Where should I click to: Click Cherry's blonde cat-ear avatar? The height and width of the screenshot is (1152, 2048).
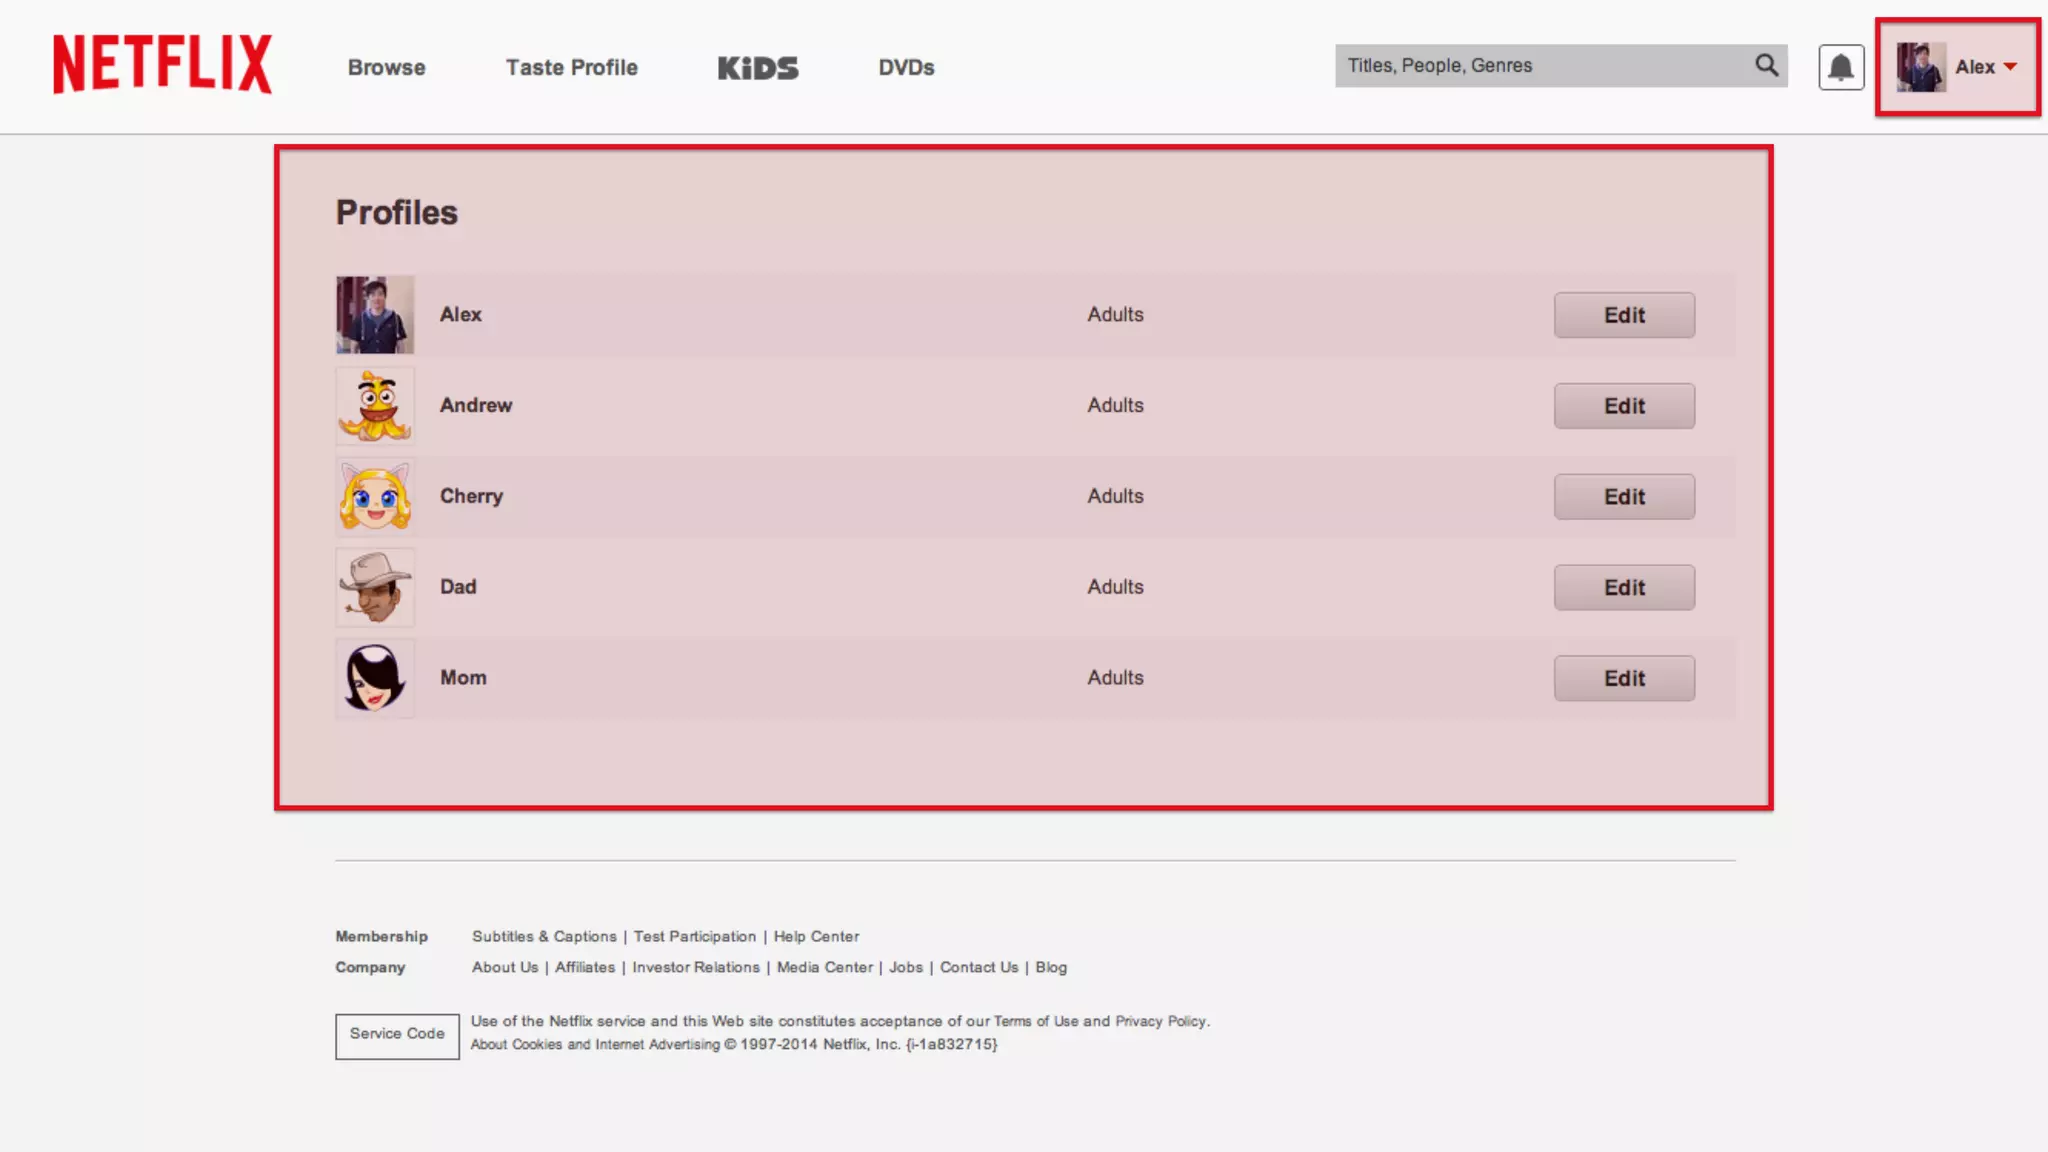375,497
